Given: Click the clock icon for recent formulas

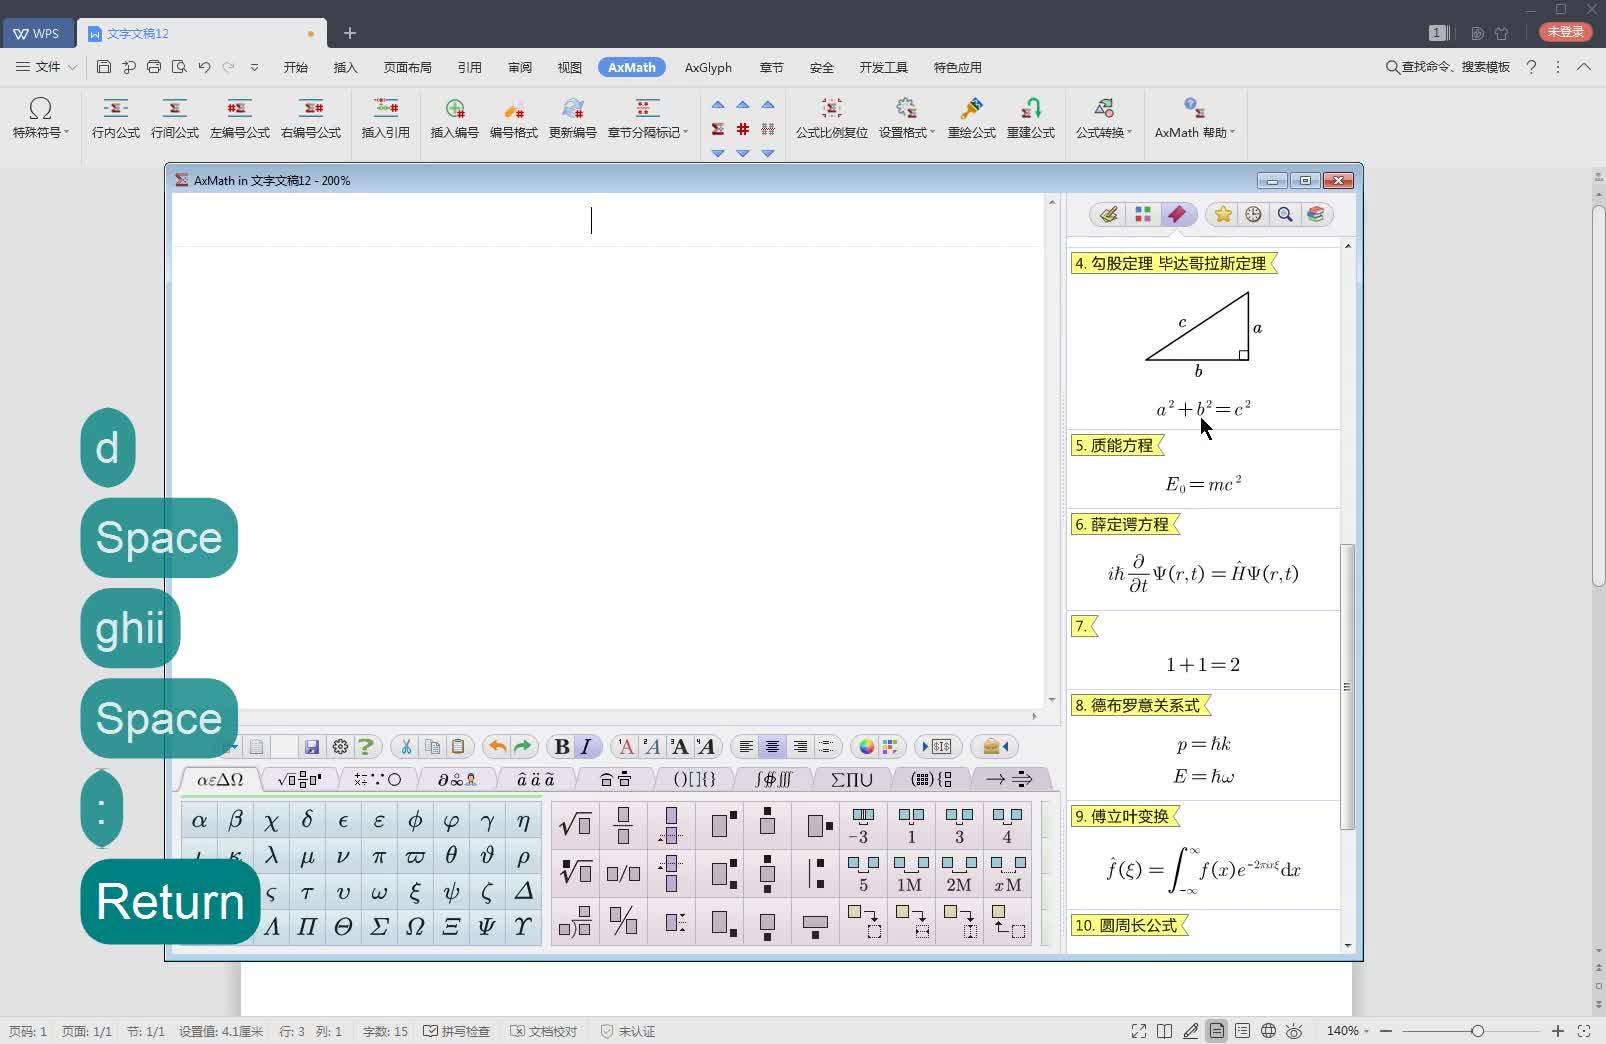Looking at the screenshot, I should click(x=1253, y=214).
